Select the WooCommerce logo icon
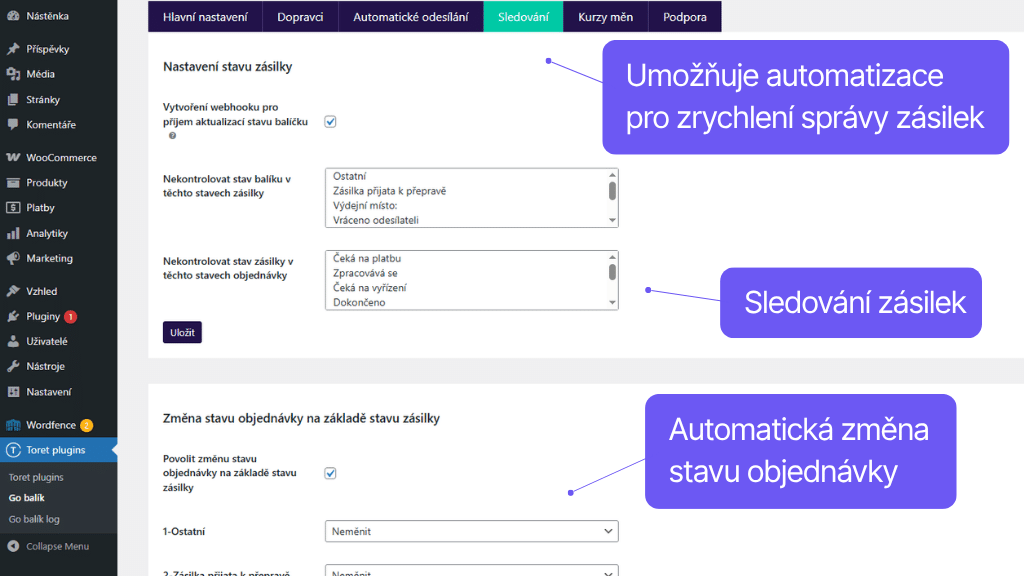Image resolution: width=1024 pixels, height=576 pixels. 13,157
